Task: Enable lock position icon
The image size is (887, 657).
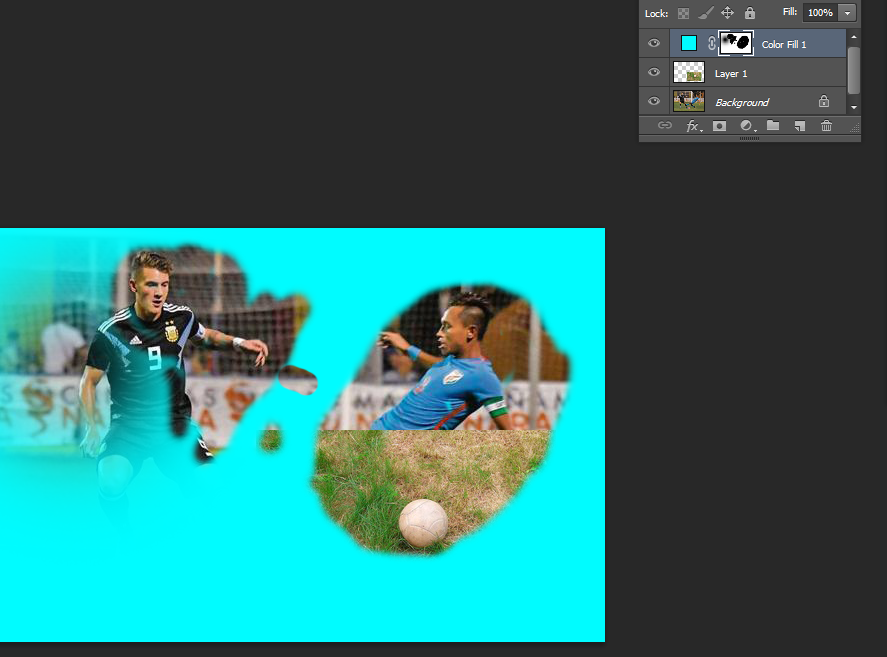Action: coord(726,13)
